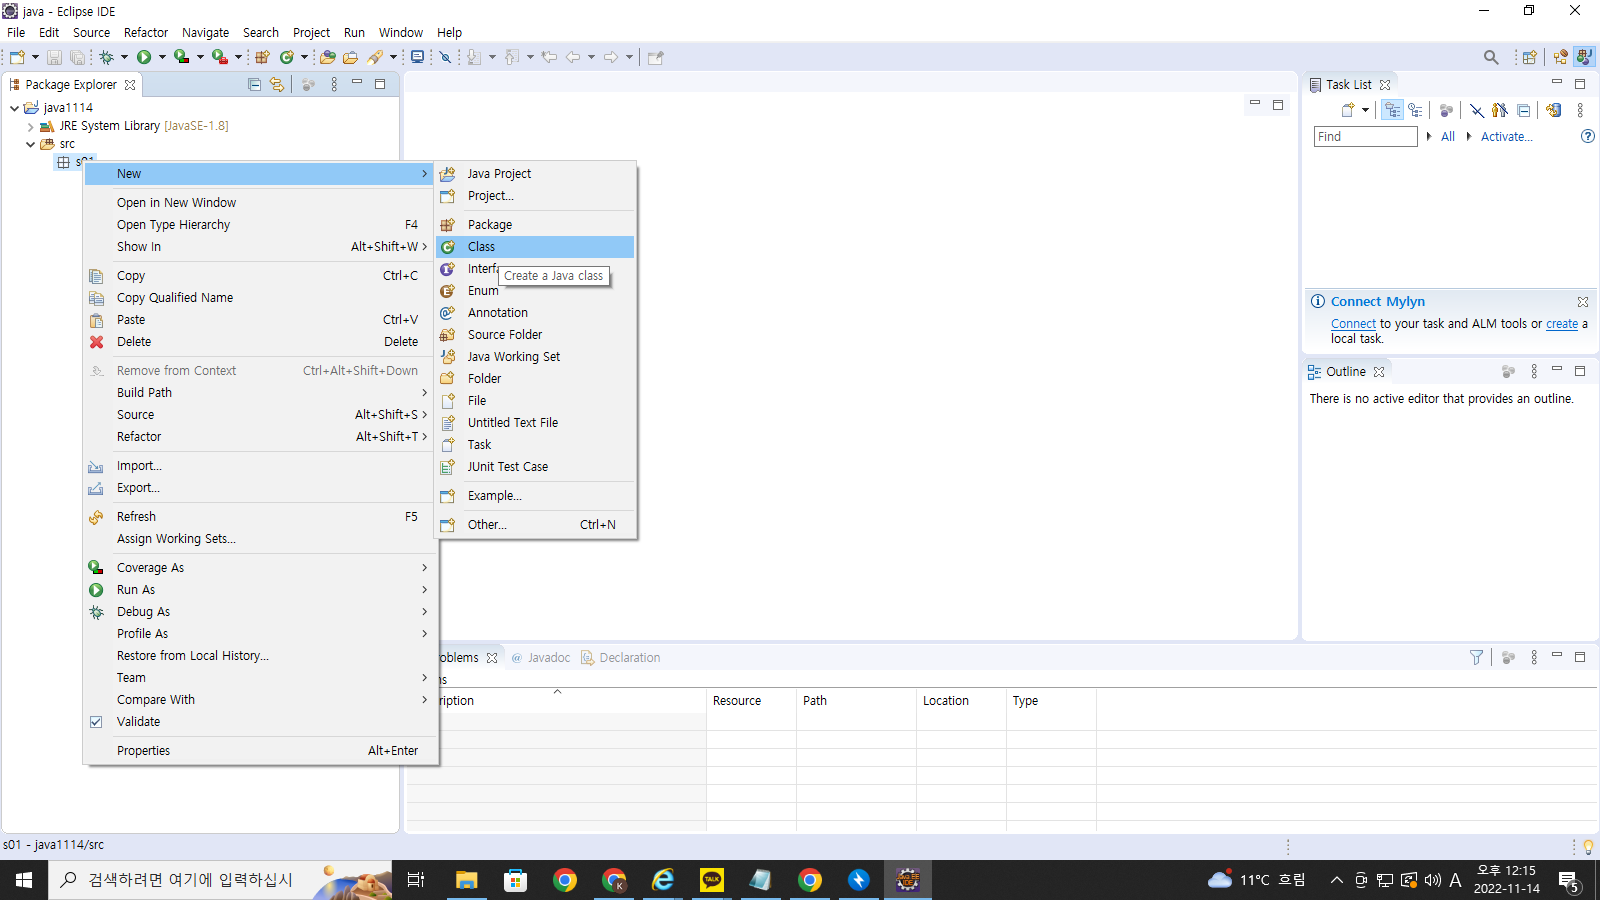Click the Problems view filter funnel icon
1600x900 pixels.
point(1476,657)
